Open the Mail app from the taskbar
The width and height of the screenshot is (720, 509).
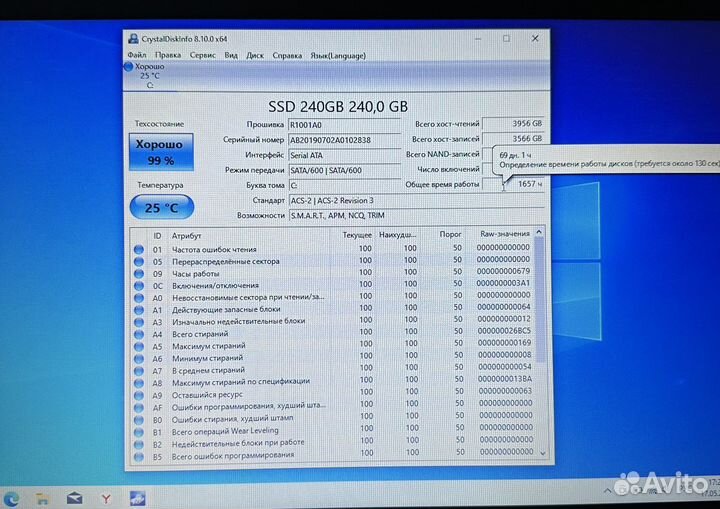pyautogui.click(x=74, y=498)
